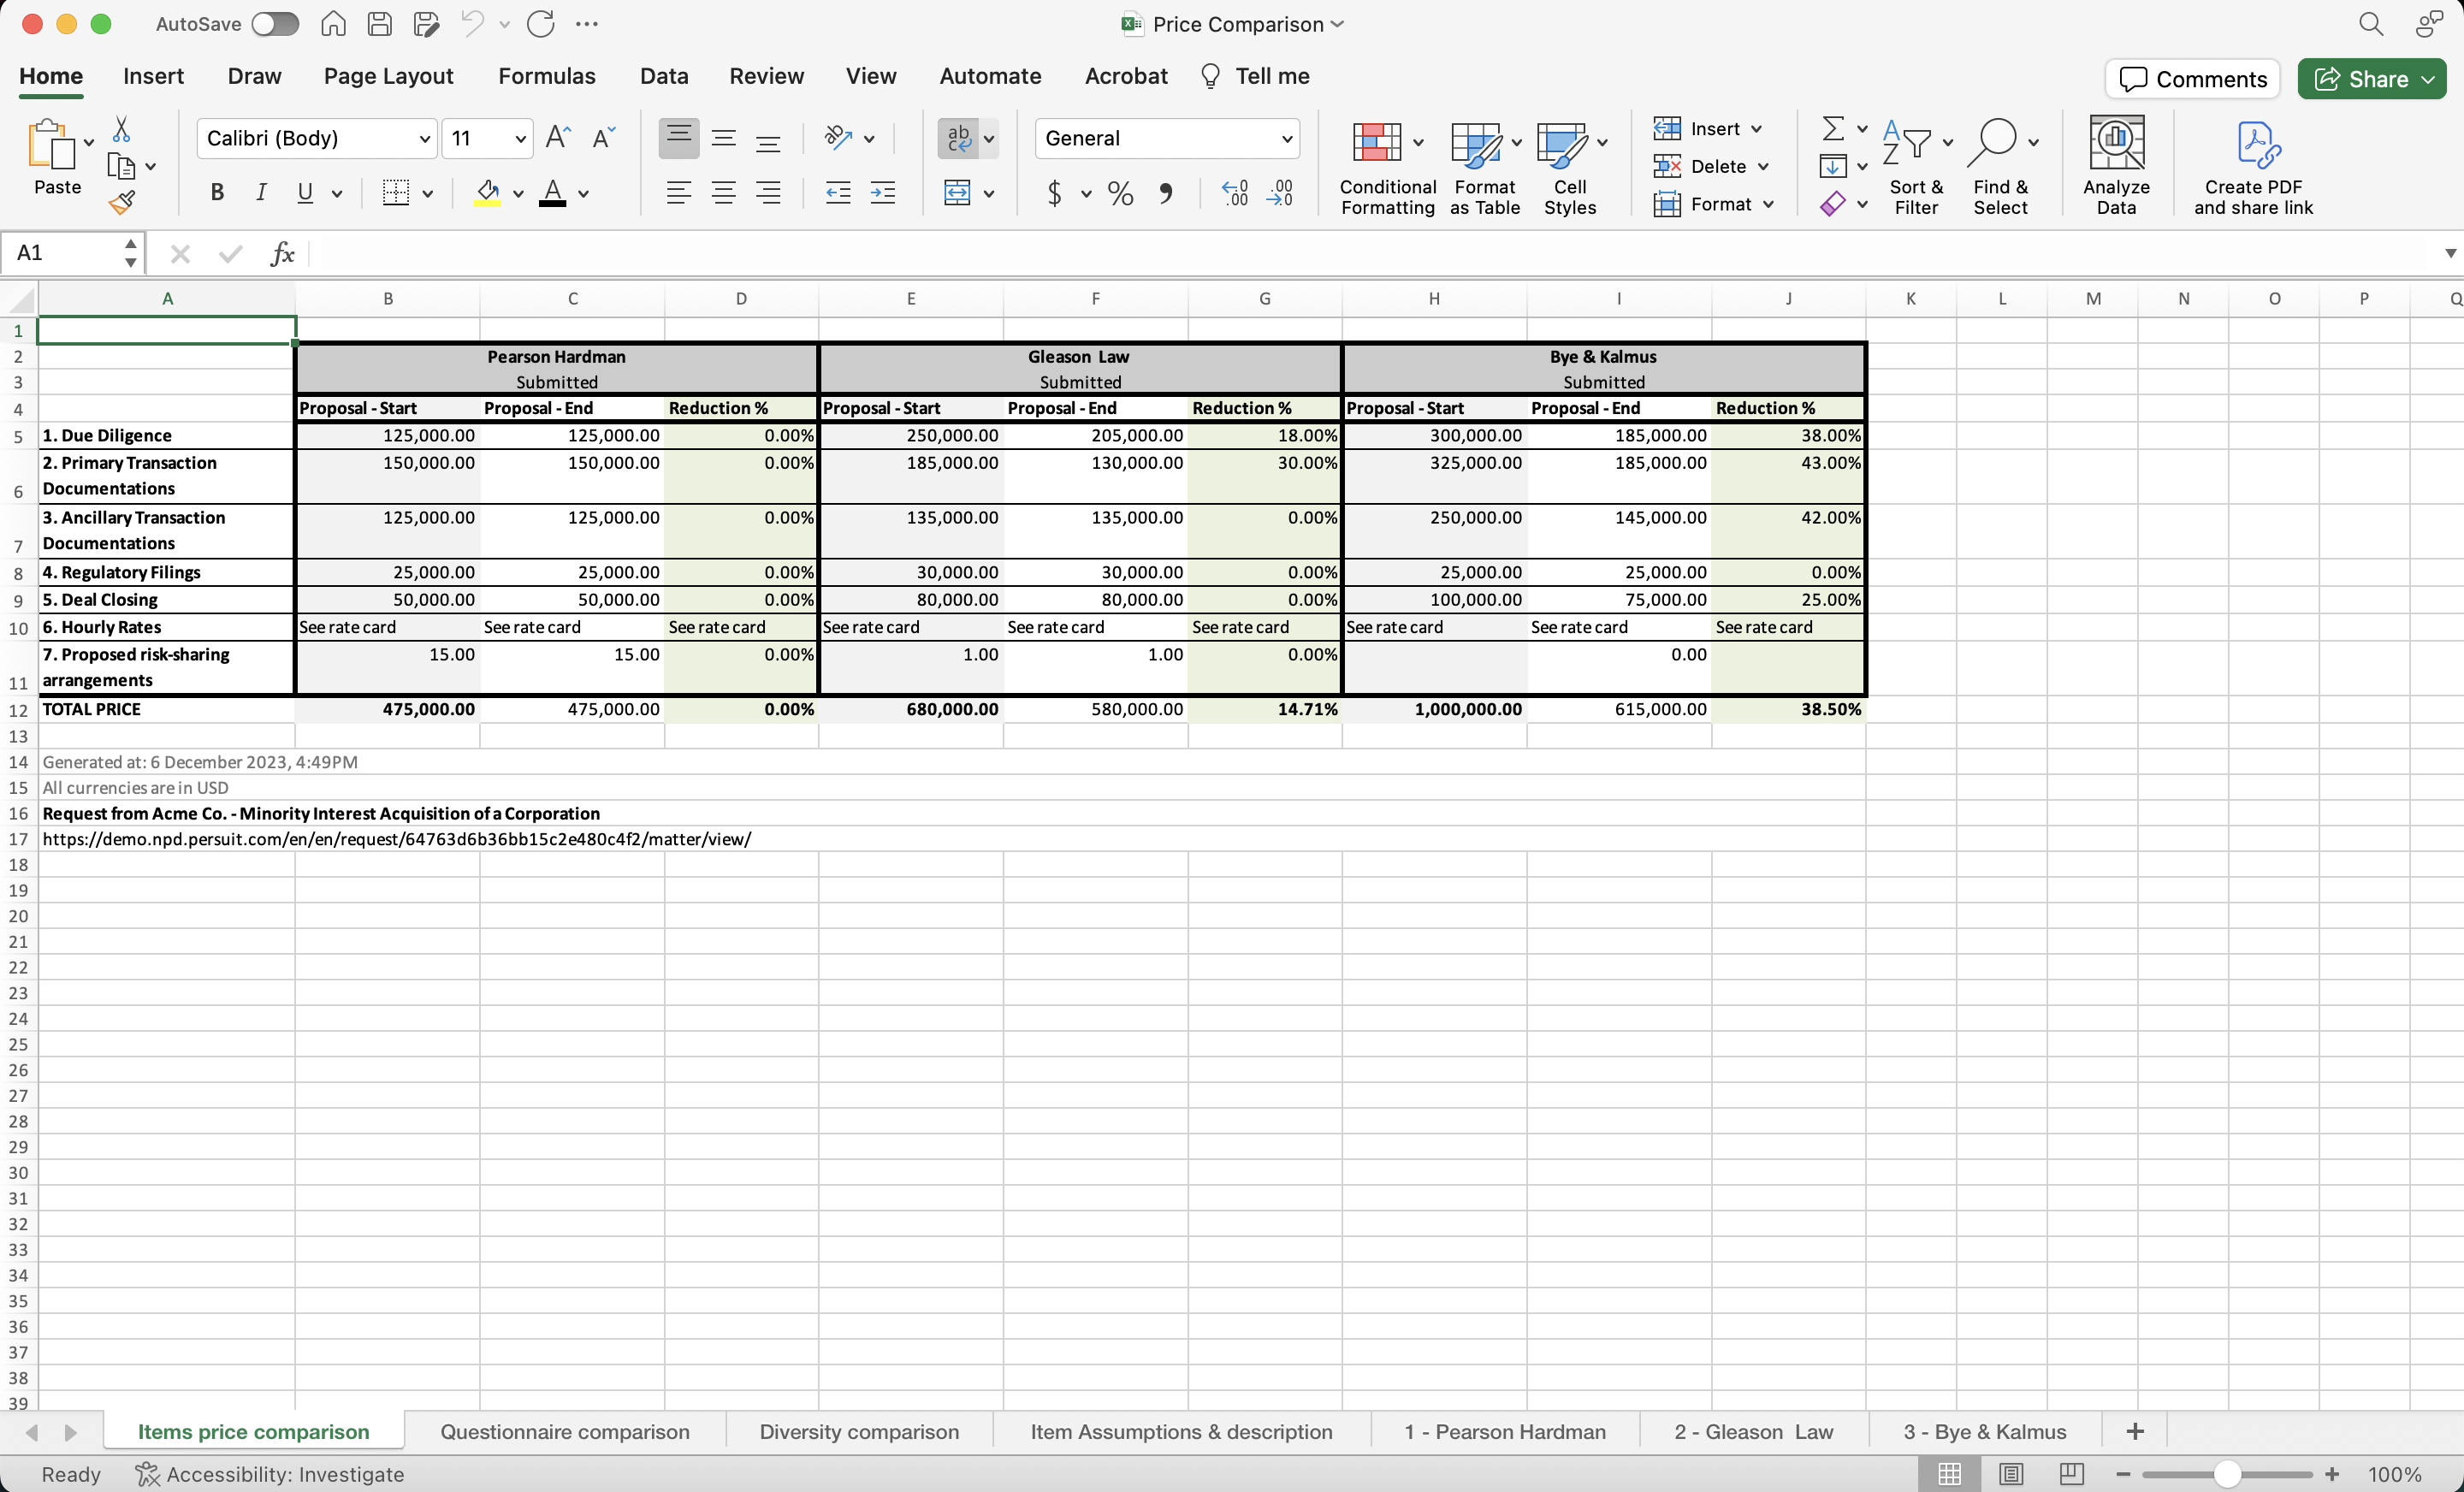
Task: Open the Page Layout ribbon tab
Action: [x=388, y=76]
